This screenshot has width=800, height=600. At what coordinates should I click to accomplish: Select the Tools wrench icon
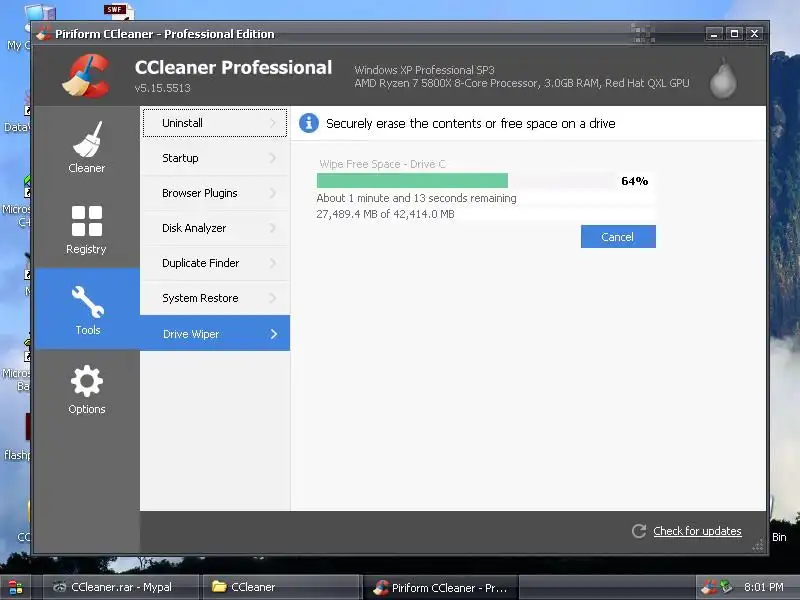point(88,302)
